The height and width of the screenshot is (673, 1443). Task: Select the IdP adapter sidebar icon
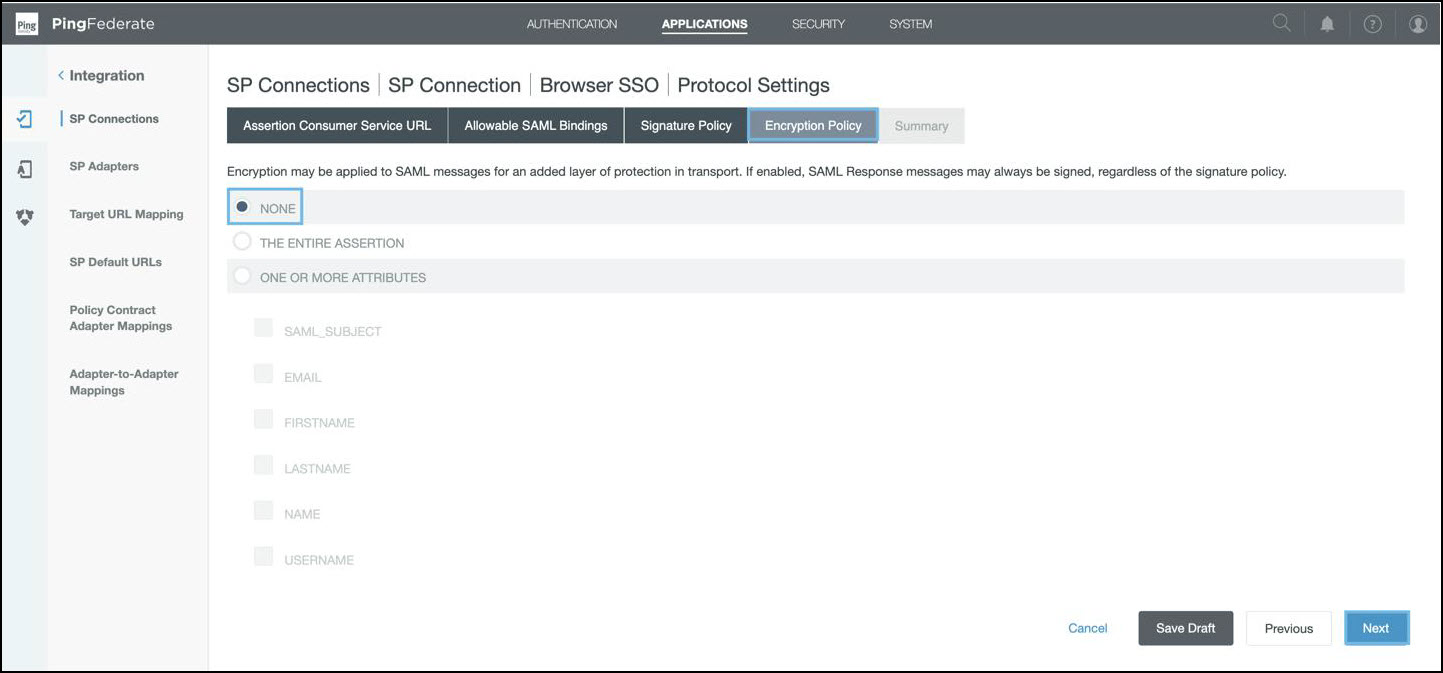coord(25,169)
